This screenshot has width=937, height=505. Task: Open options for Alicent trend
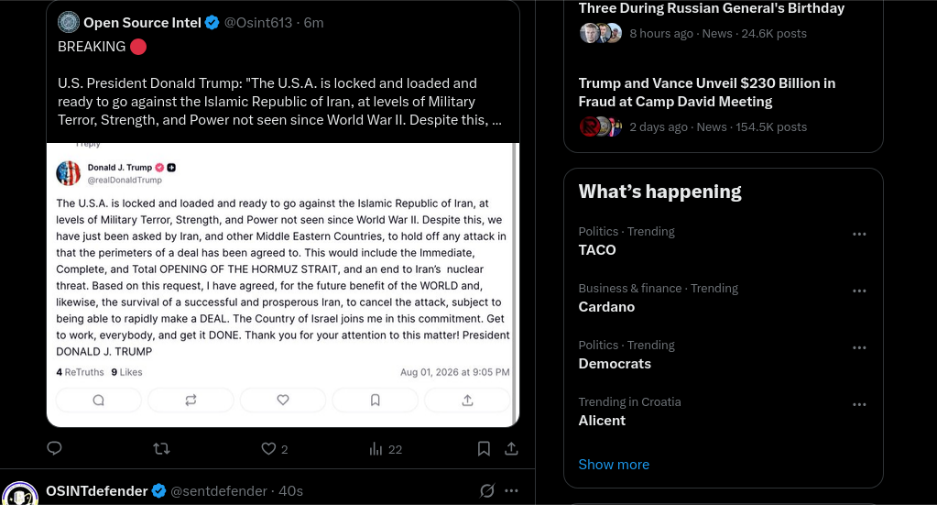pyautogui.click(x=859, y=405)
